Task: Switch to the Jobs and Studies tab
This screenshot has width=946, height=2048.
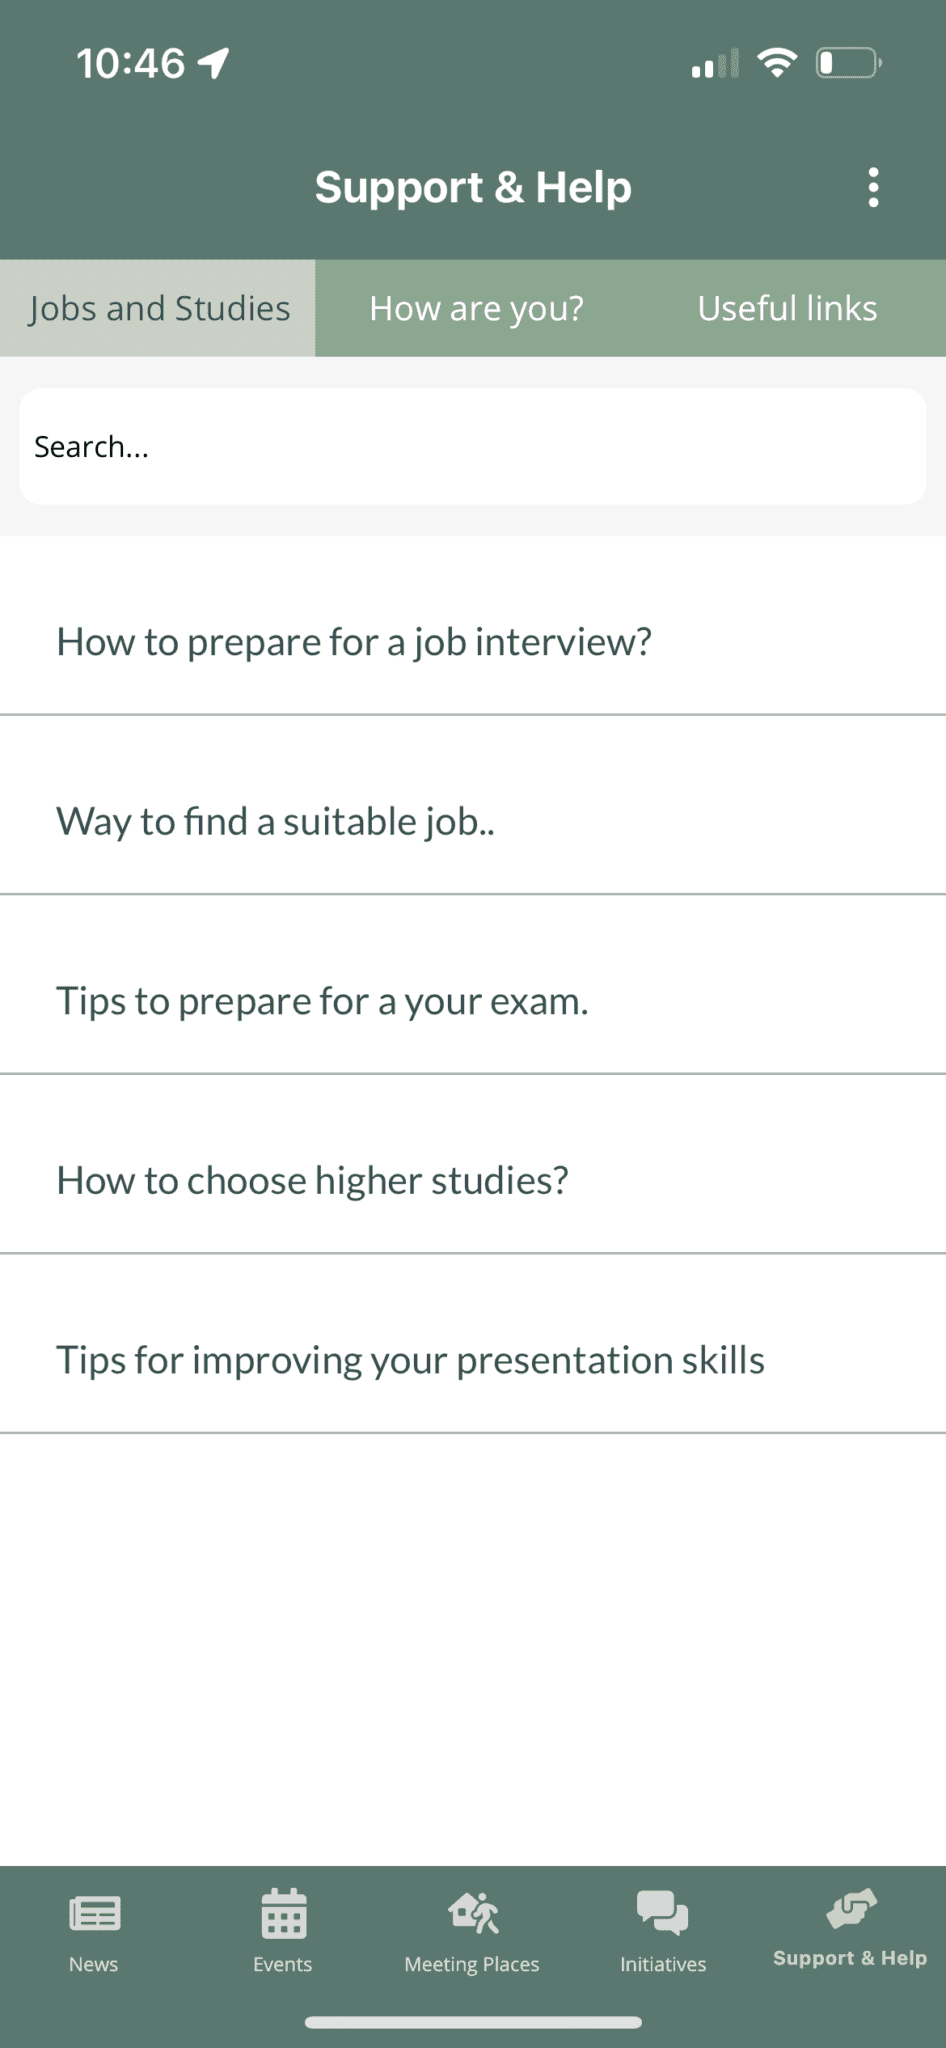Action: 158,308
